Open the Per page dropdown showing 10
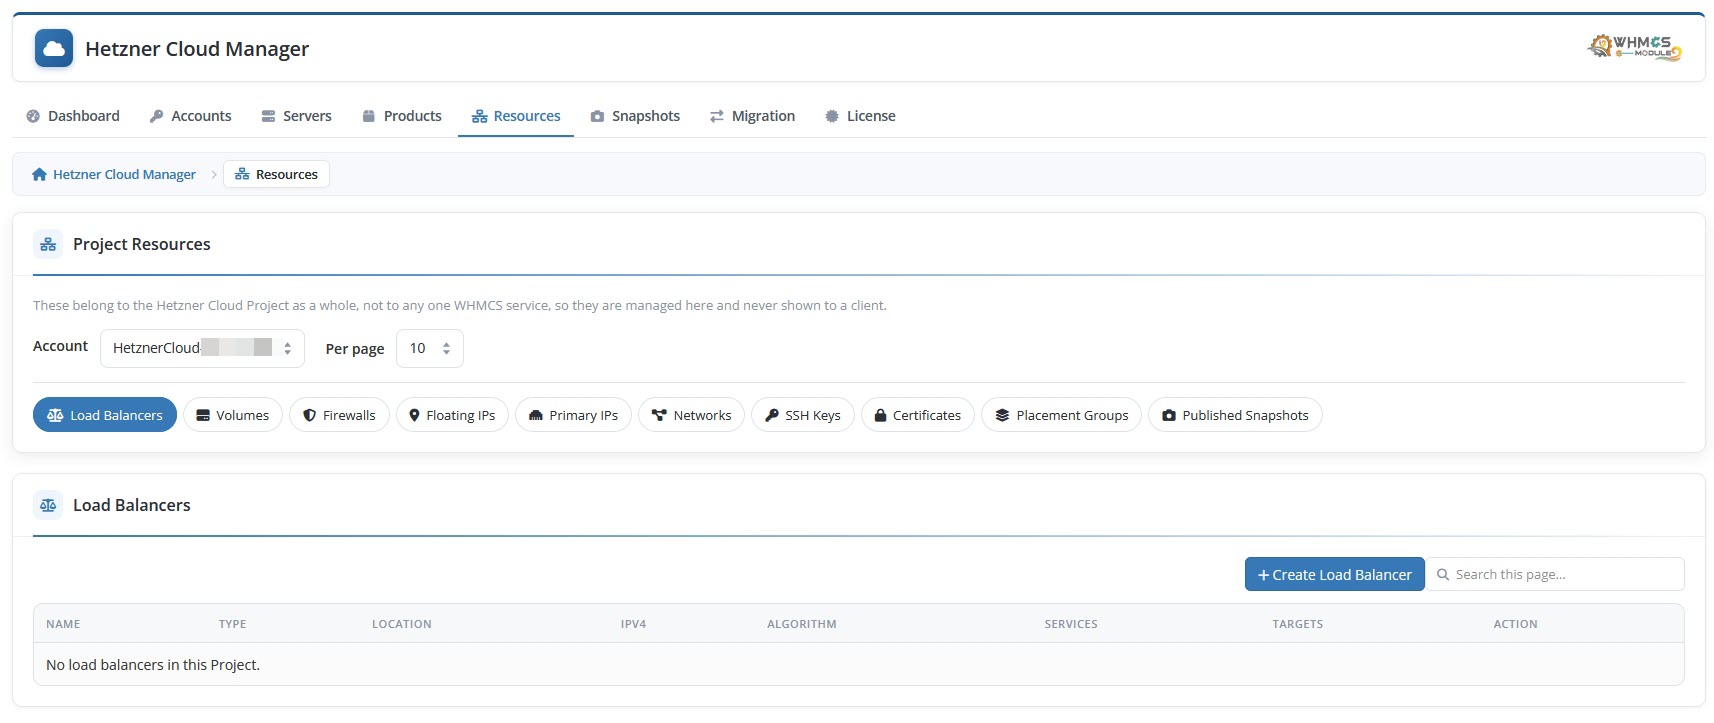Viewport: 1714px width, 723px height. pos(430,348)
